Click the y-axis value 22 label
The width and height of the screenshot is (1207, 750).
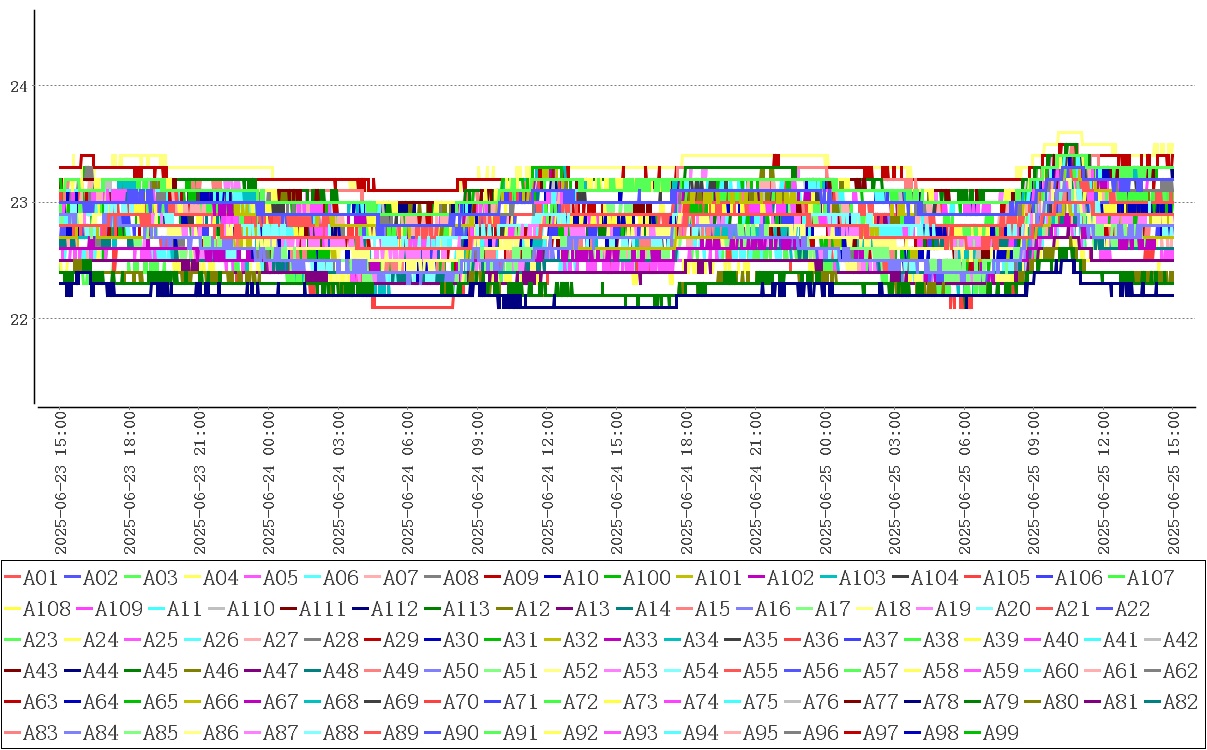(17, 319)
